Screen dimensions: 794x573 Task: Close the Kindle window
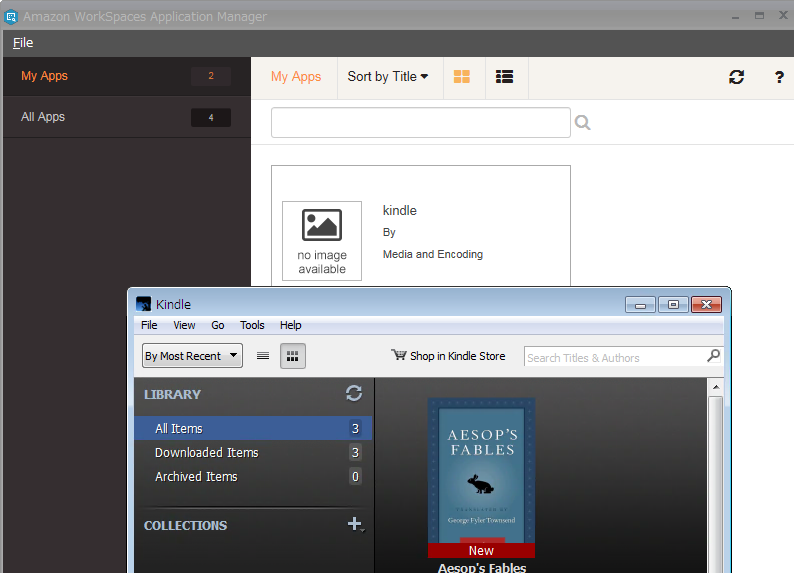(x=706, y=304)
